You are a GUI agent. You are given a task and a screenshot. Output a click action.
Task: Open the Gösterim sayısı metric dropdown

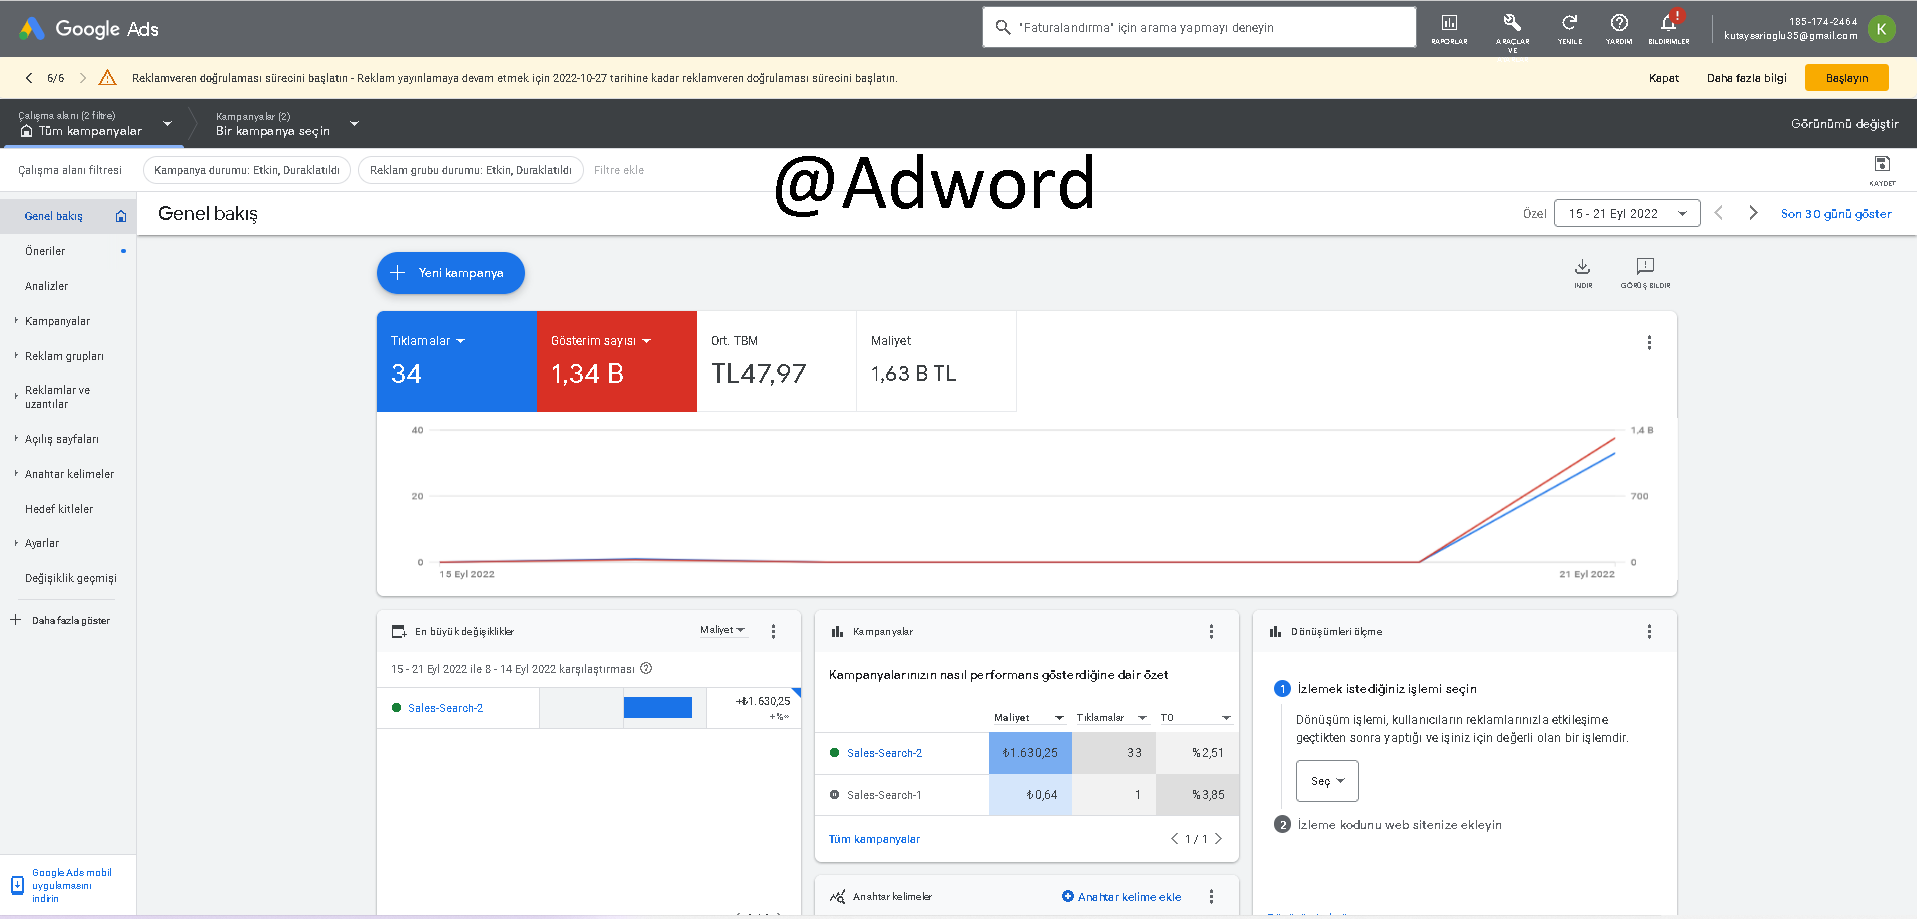(601, 341)
